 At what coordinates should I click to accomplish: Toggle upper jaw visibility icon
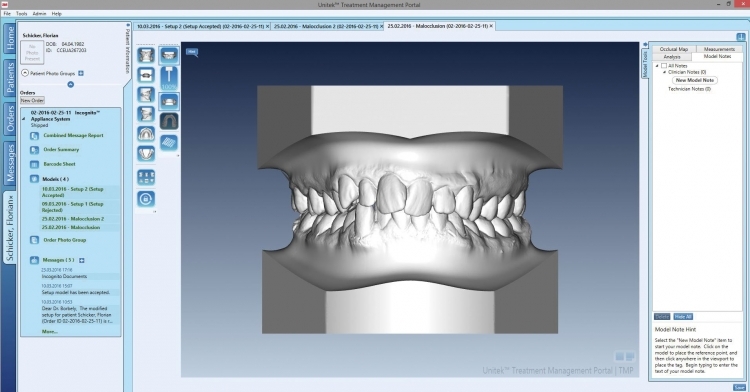pyautogui.click(x=169, y=55)
